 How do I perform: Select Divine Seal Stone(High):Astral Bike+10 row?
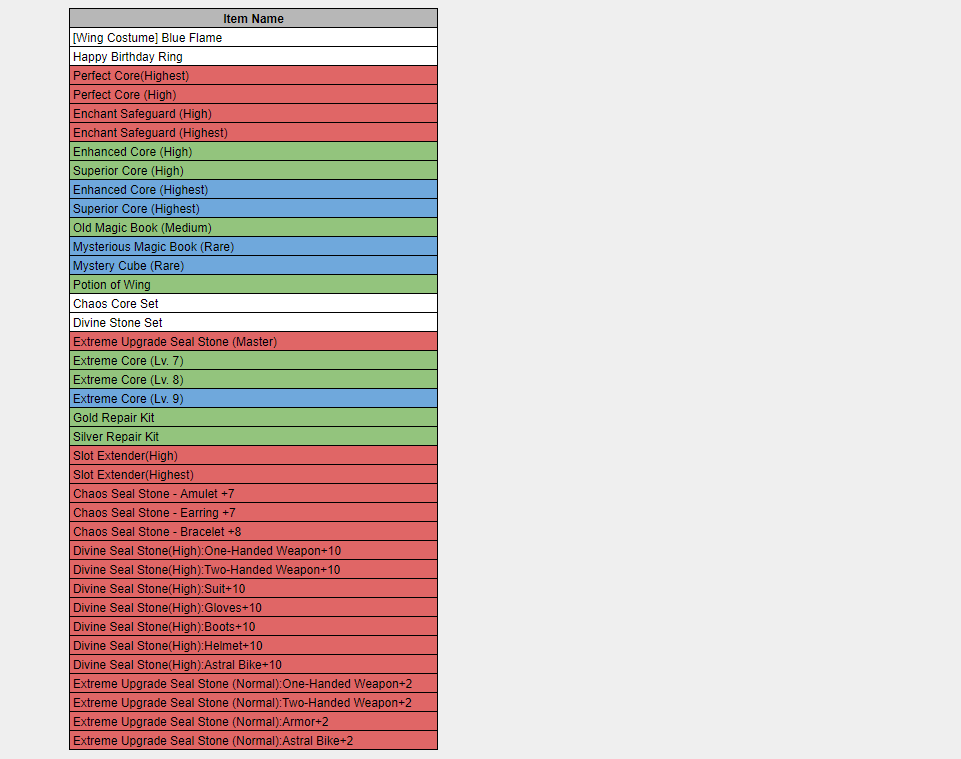click(253, 665)
